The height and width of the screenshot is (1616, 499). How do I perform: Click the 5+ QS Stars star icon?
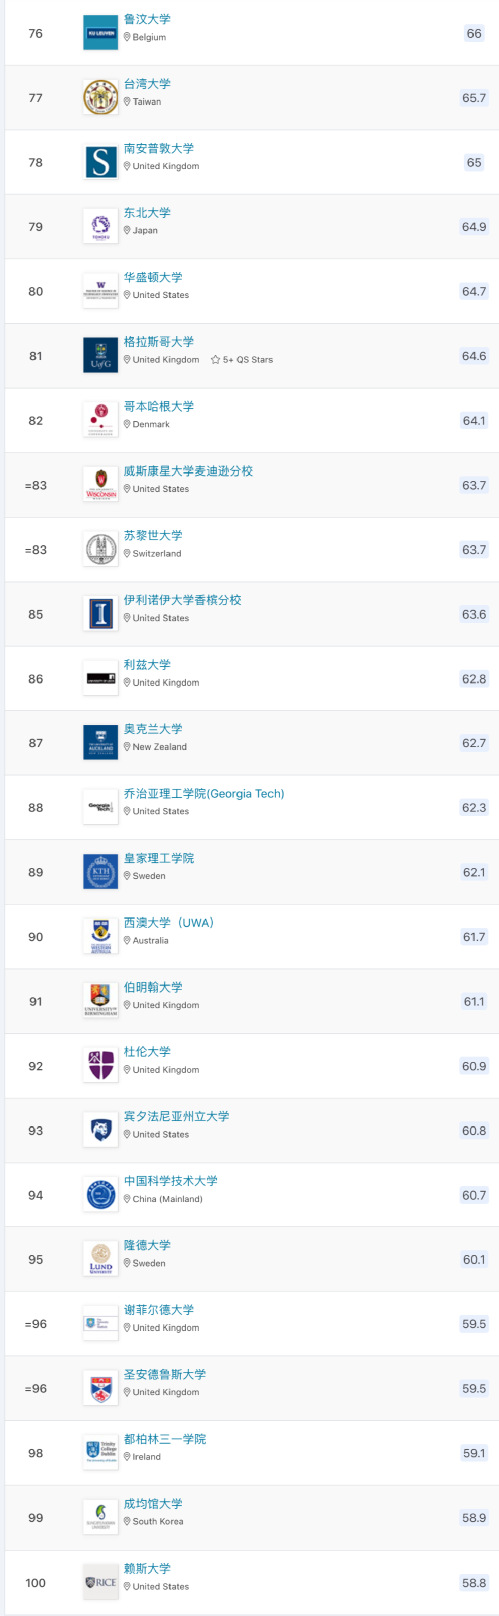coord(215,360)
